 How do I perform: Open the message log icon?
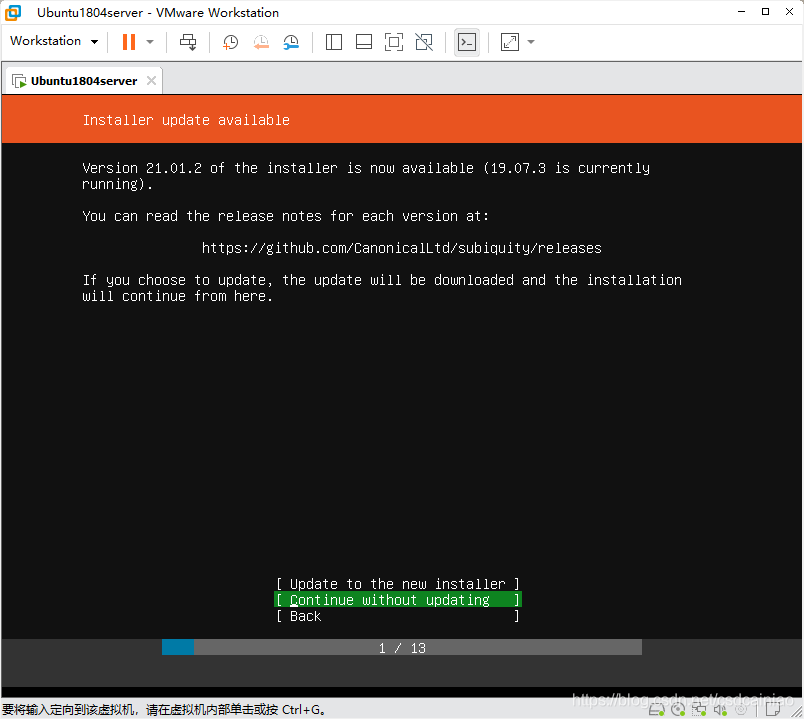pyautogui.click(x=773, y=710)
